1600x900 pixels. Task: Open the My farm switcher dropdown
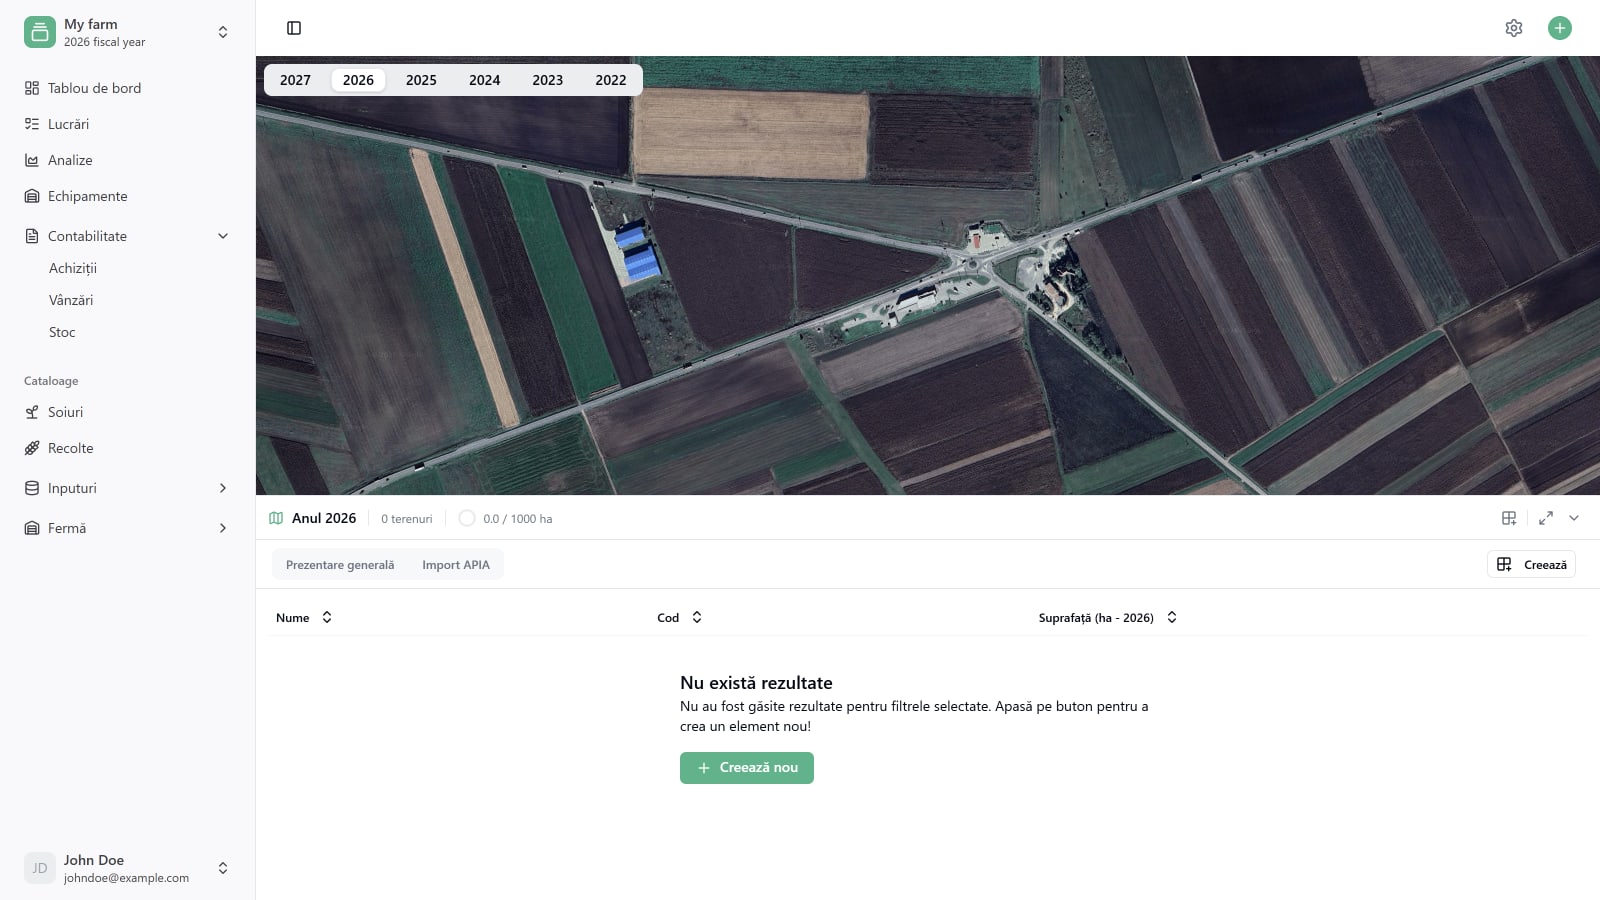(x=223, y=32)
